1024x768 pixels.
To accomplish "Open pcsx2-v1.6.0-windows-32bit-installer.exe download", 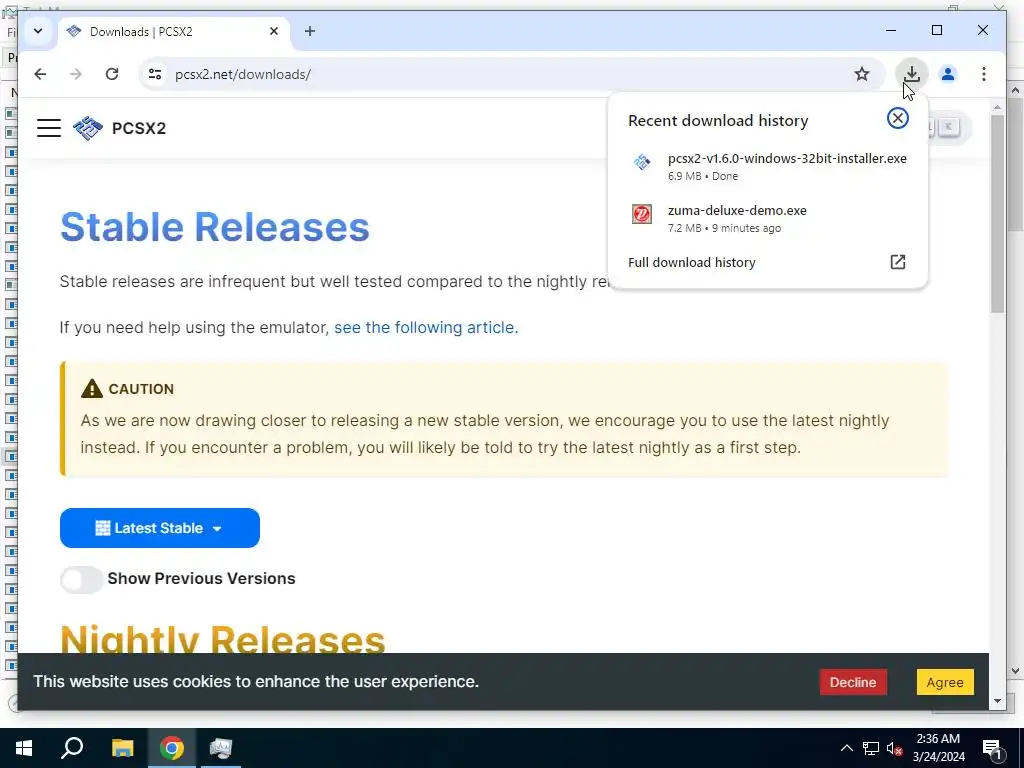I will tap(767, 167).
